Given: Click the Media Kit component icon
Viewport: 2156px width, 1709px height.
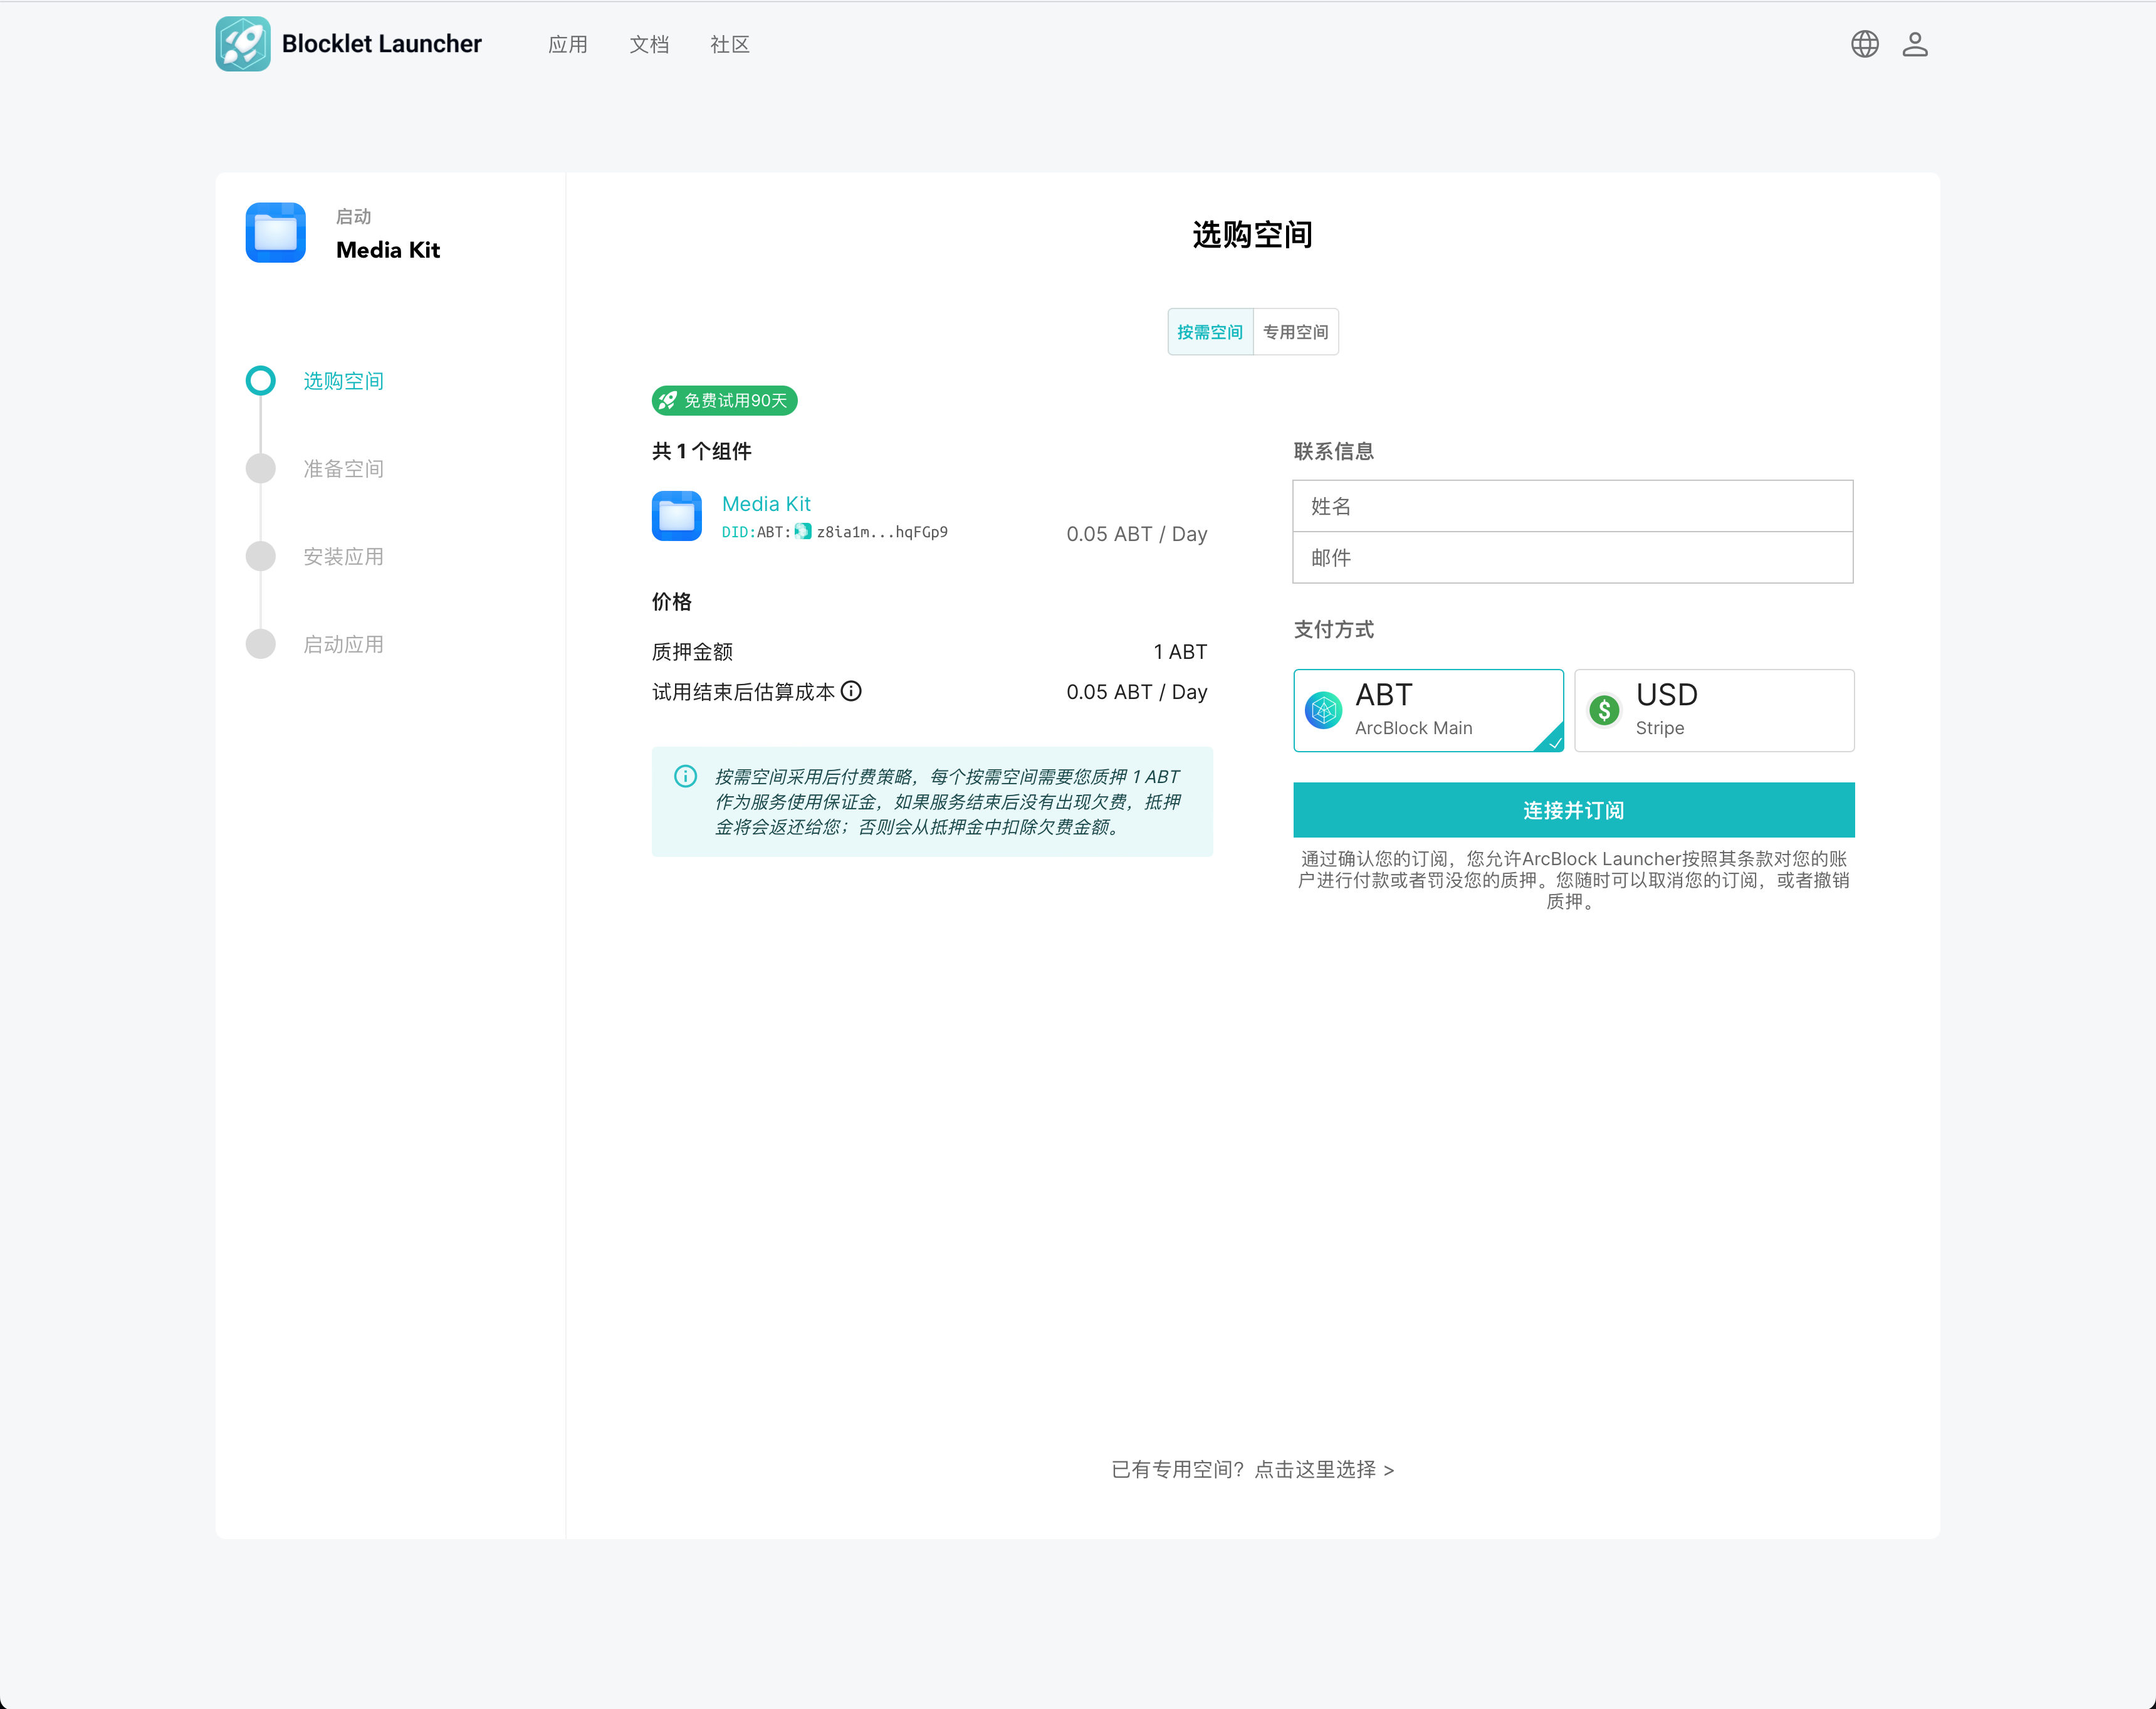Looking at the screenshot, I should tap(677, 516).
